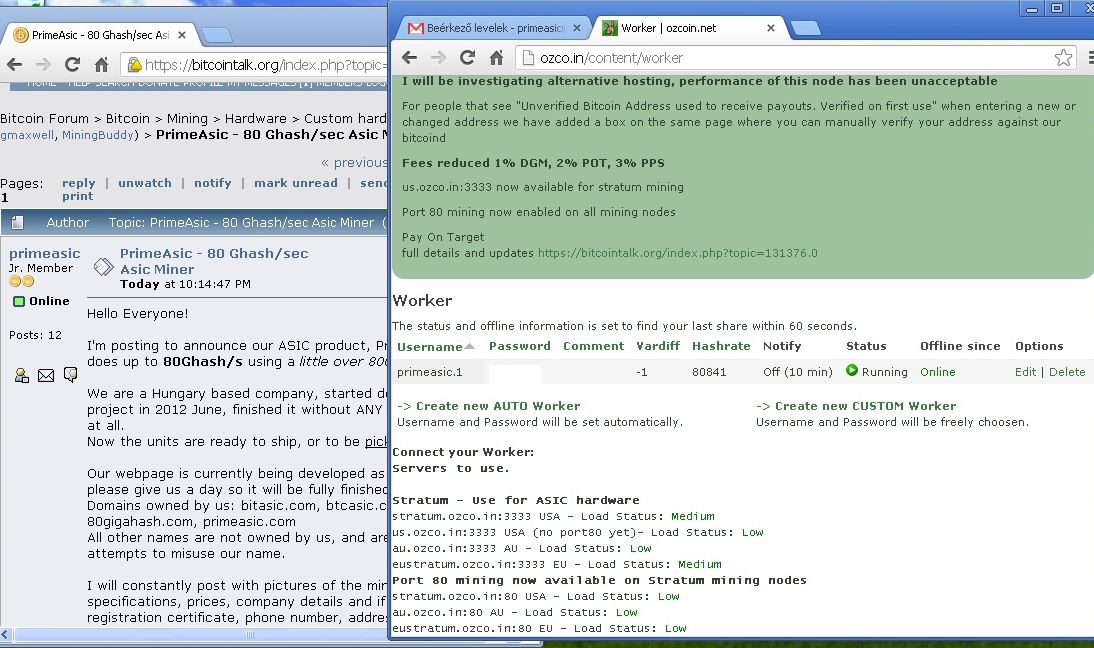Go forward in bitcointalk browser window
Image resolution: width=1094 pixels, height=648 pixels.
click(x=43, y=65)
